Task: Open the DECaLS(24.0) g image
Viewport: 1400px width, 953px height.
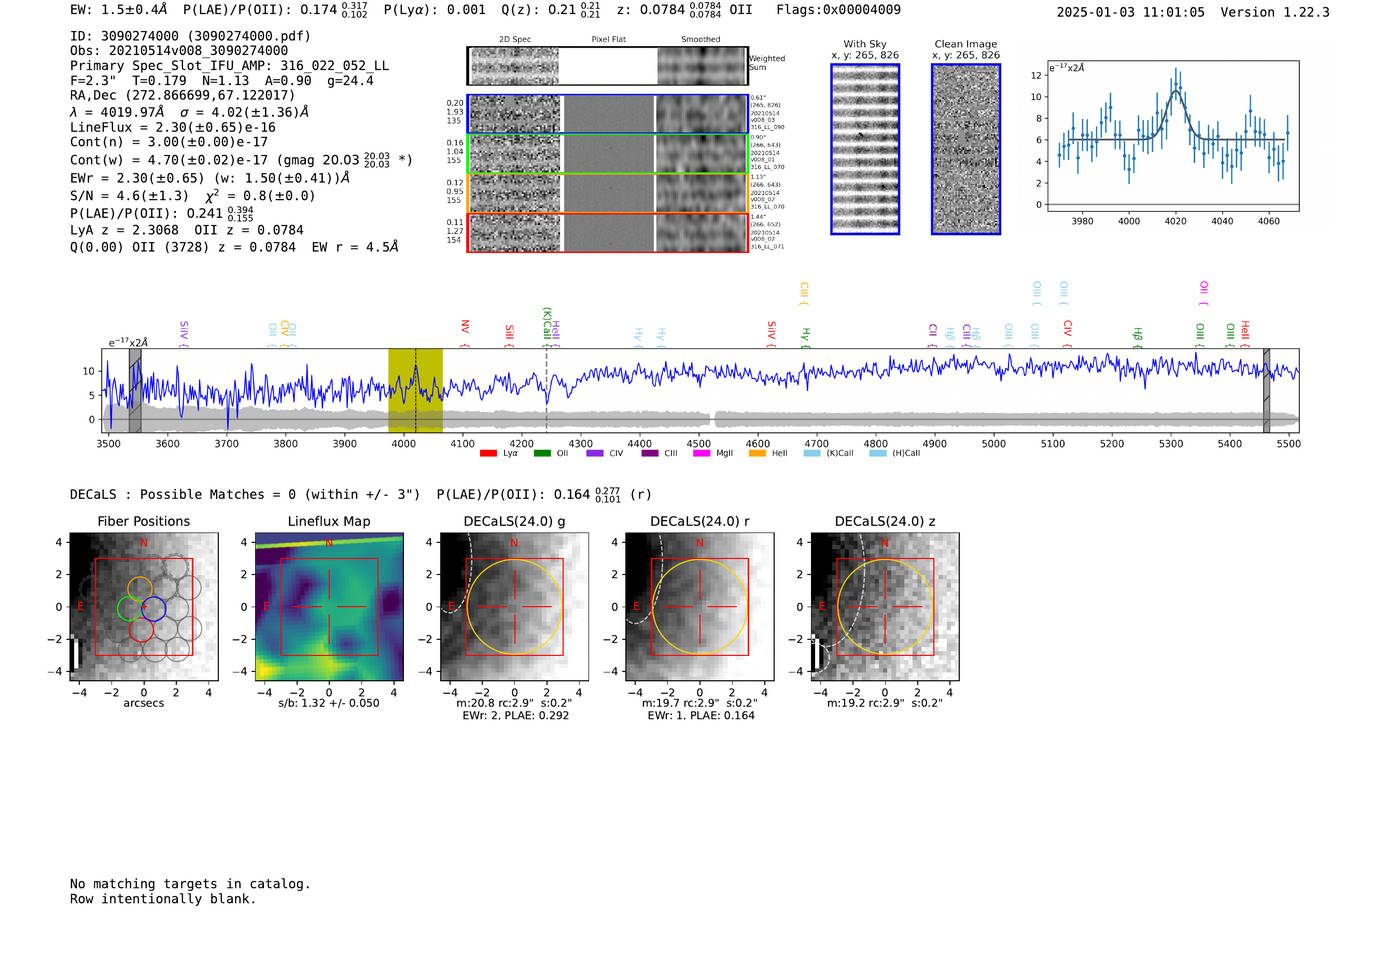Action: tap(514, 607)
